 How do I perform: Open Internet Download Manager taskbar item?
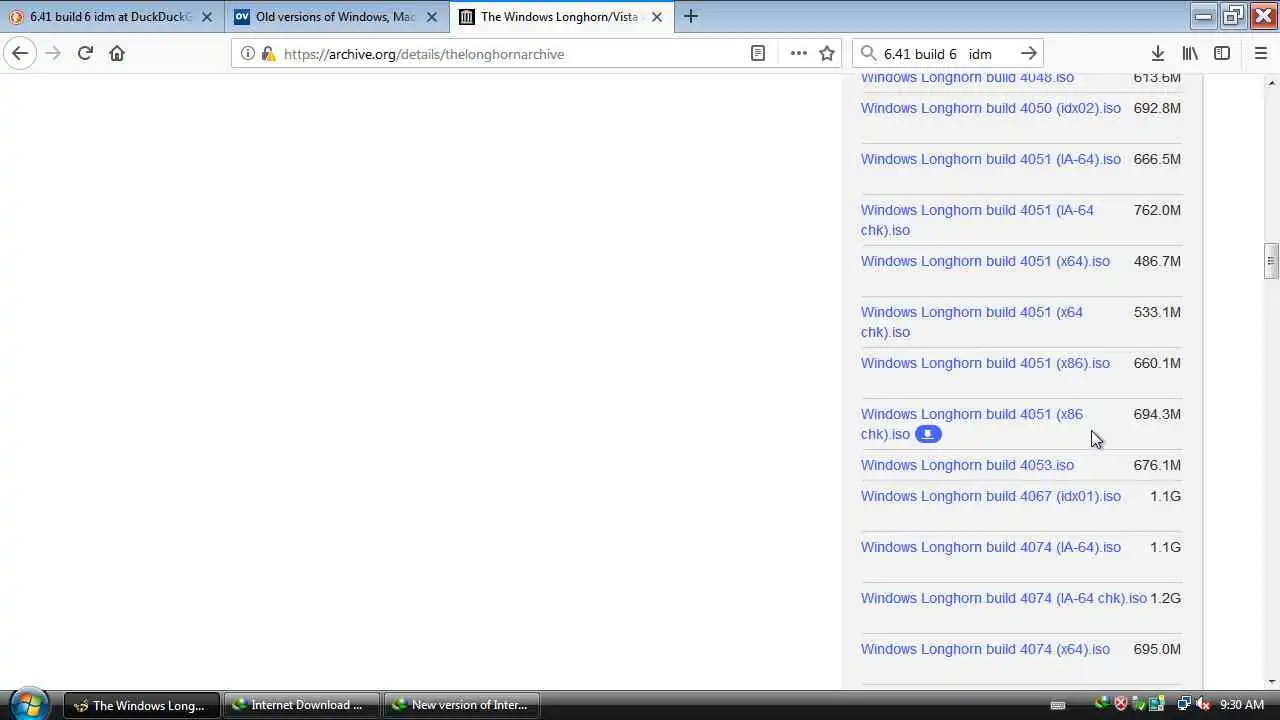pos(301,705)
